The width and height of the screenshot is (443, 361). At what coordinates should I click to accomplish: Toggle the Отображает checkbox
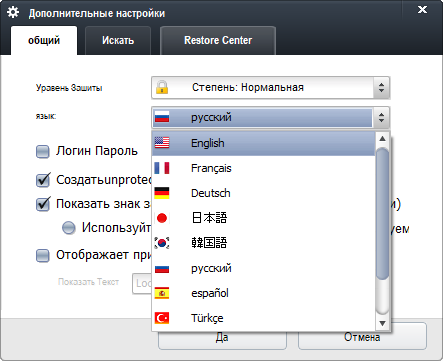43,256
